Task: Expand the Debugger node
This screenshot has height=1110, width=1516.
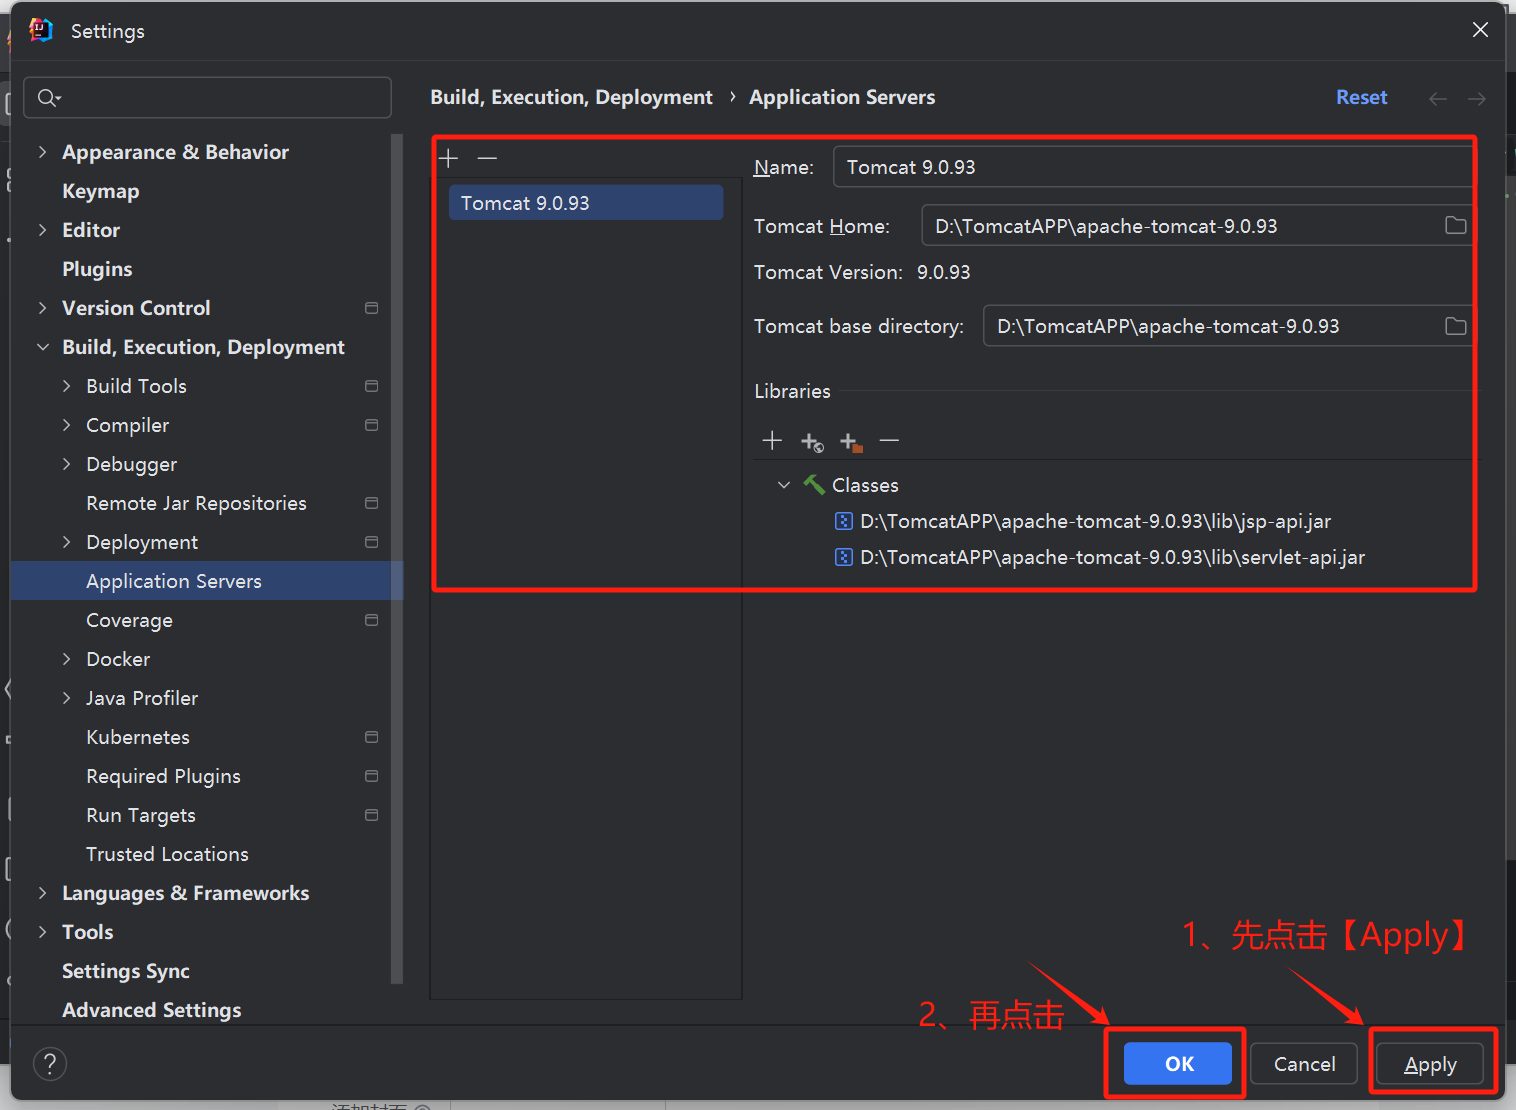Action: (x=66, y=464)
